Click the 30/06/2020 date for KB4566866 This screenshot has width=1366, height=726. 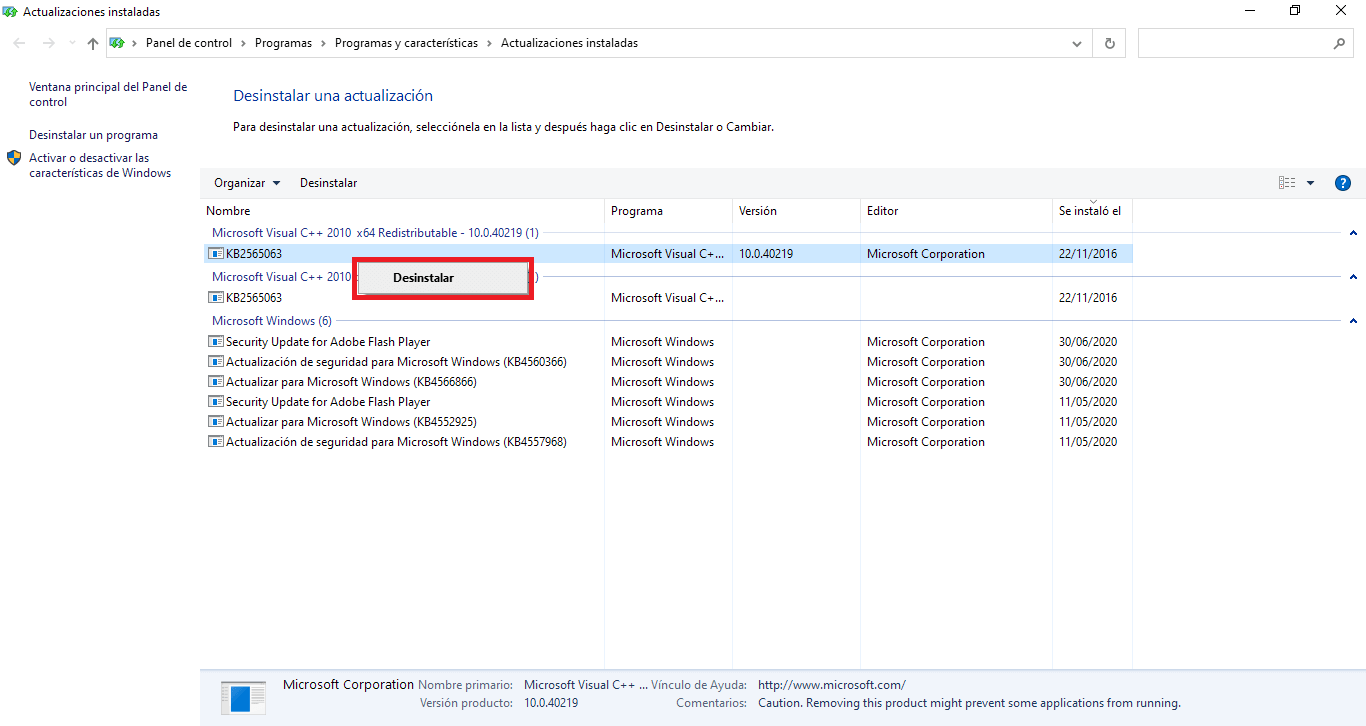(x=1088, y=382)
